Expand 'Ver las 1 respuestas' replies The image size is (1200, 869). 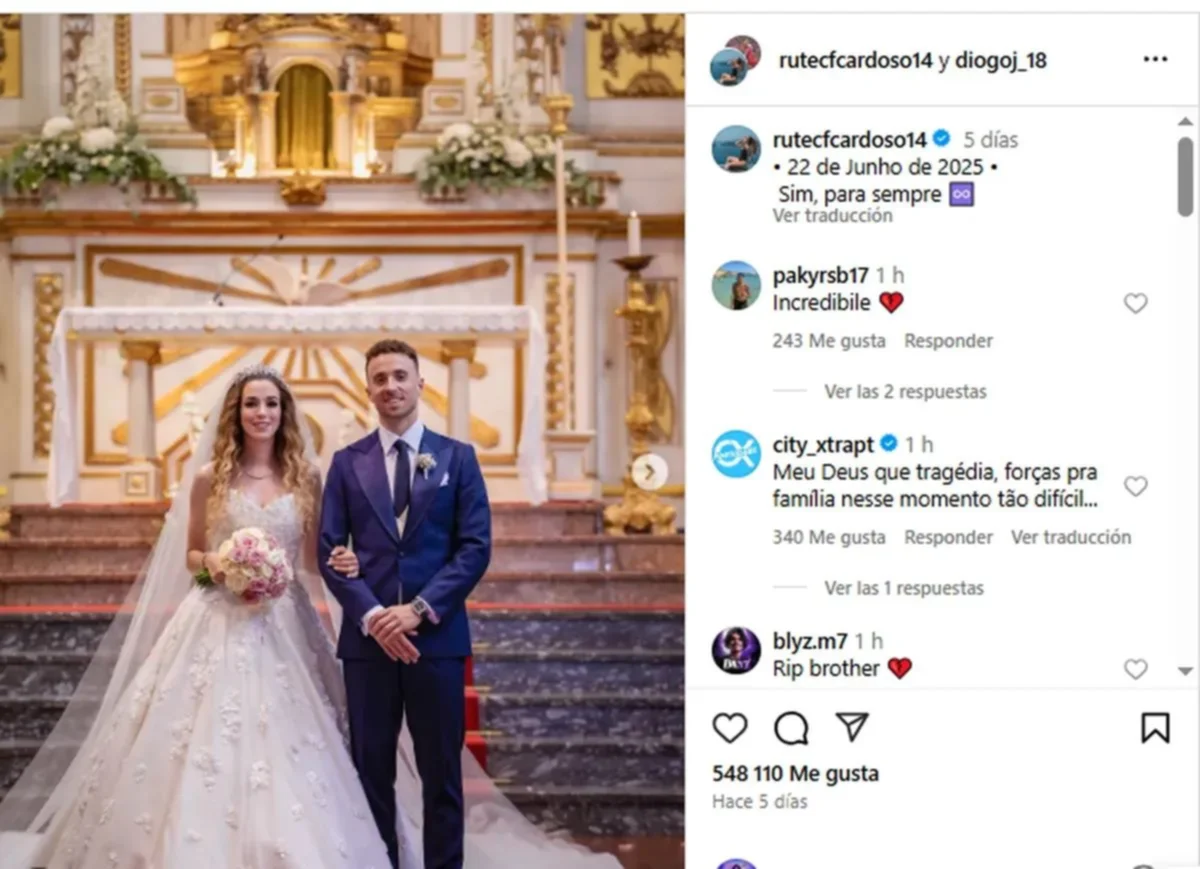(905, 588)
